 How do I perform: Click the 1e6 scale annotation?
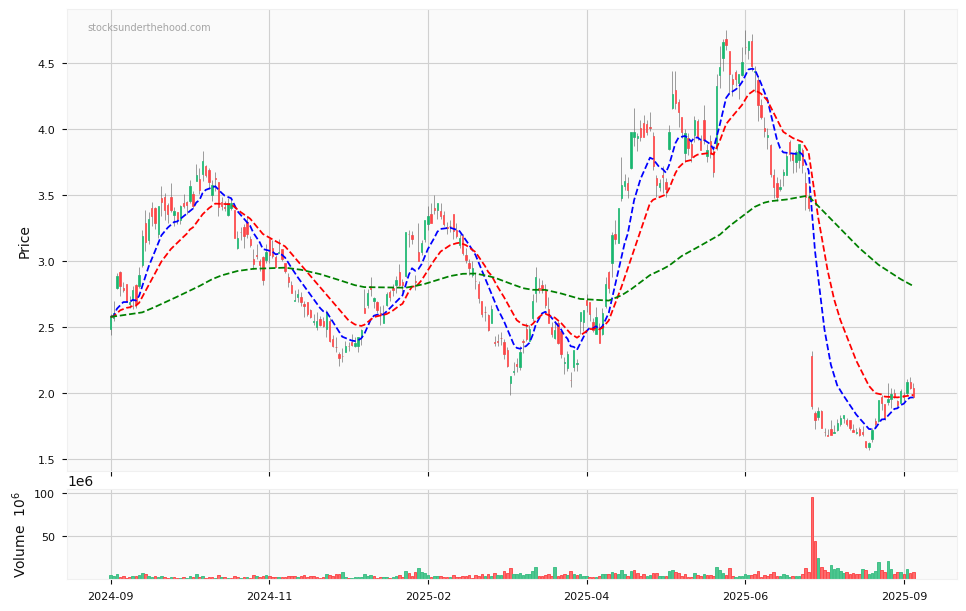point(80,482)
